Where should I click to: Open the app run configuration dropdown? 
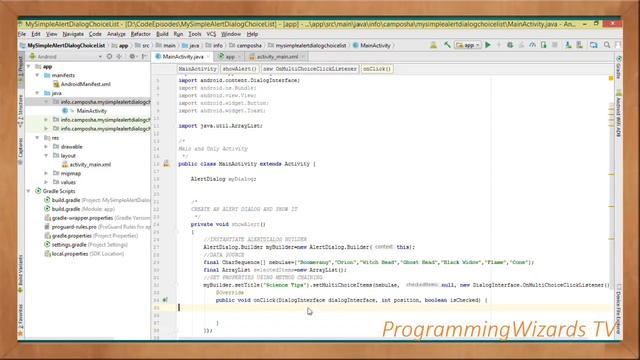point(468,45)
